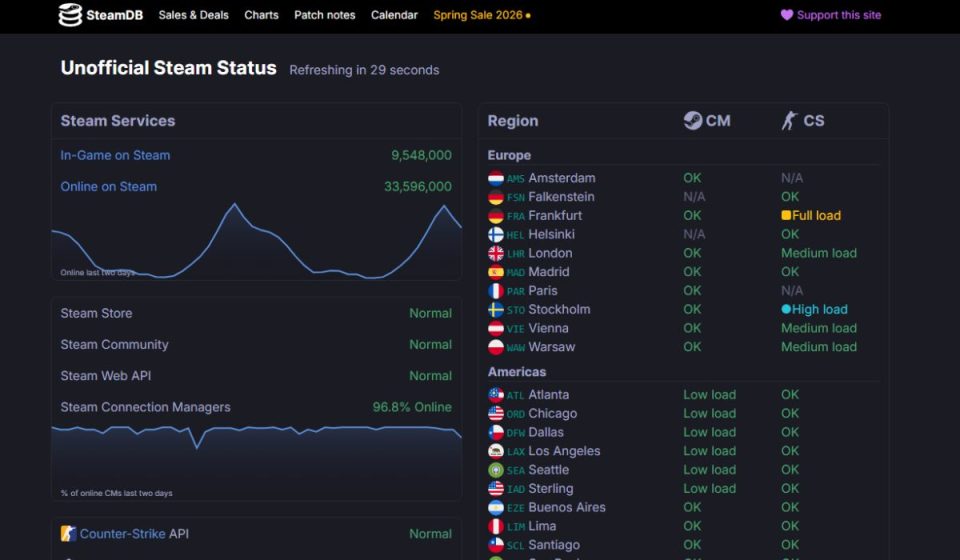Click the Peru flag beside Lima

(495, 526)
